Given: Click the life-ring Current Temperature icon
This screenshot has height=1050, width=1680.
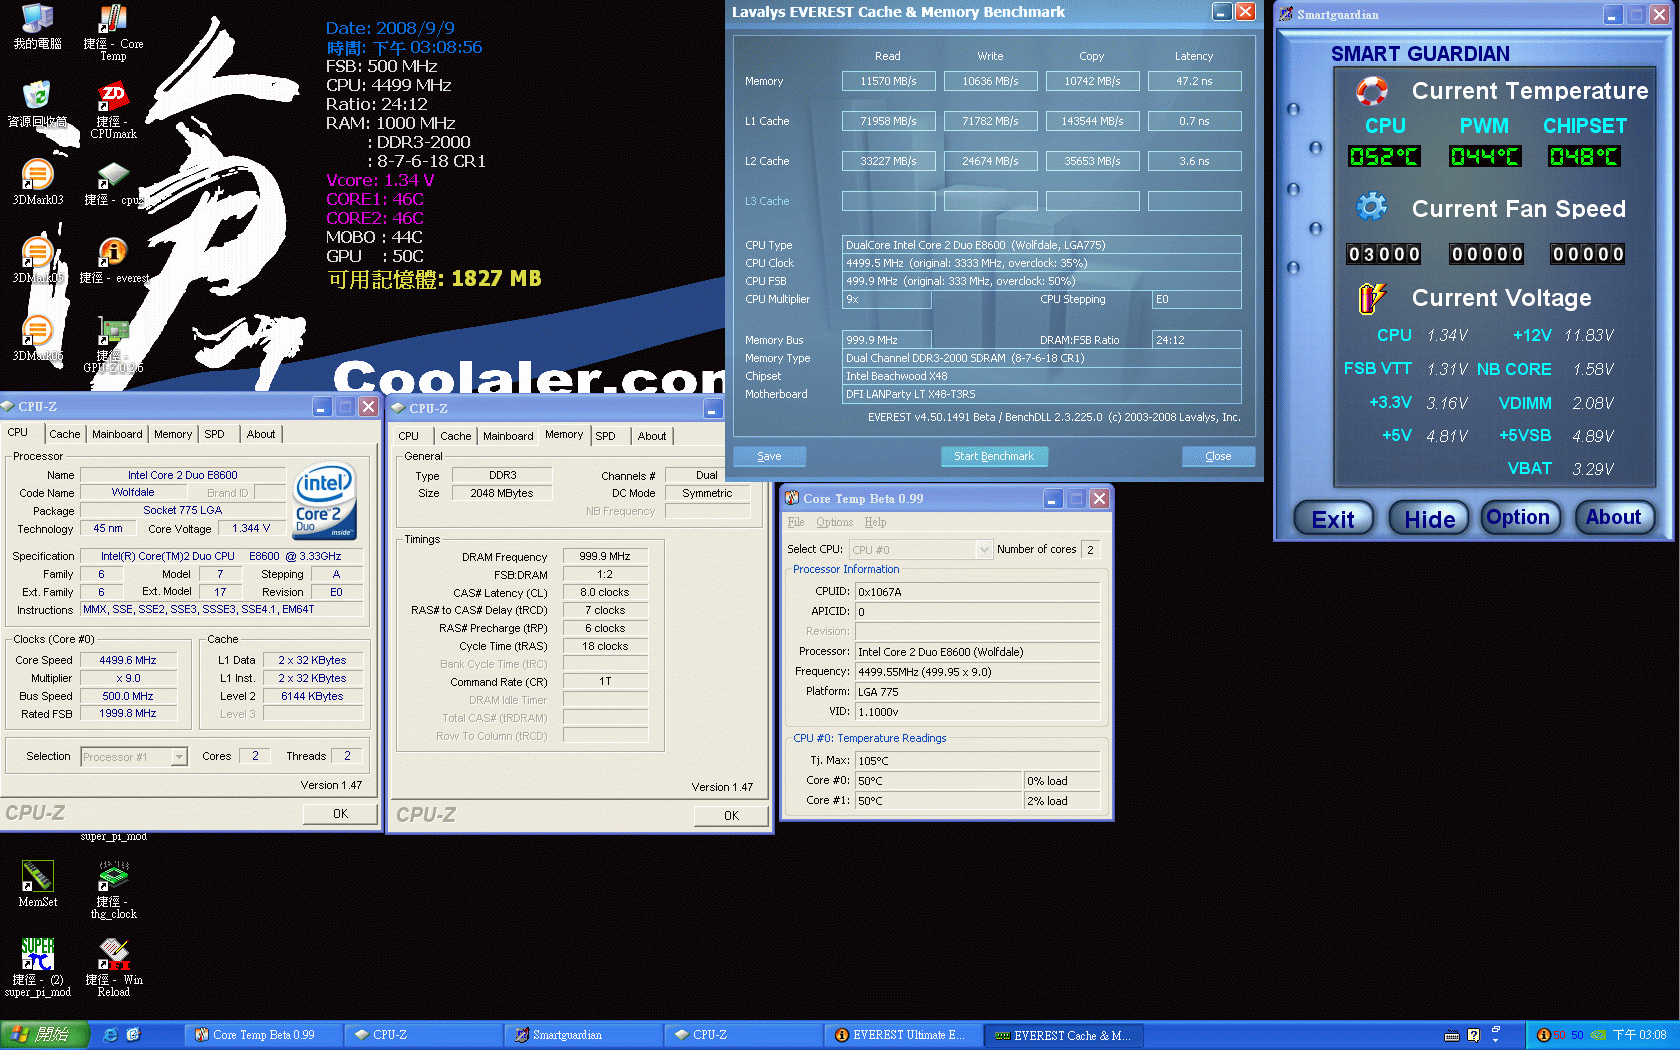Looking at the screenshot, I should pyautogui.click(x=1371, y=91).
